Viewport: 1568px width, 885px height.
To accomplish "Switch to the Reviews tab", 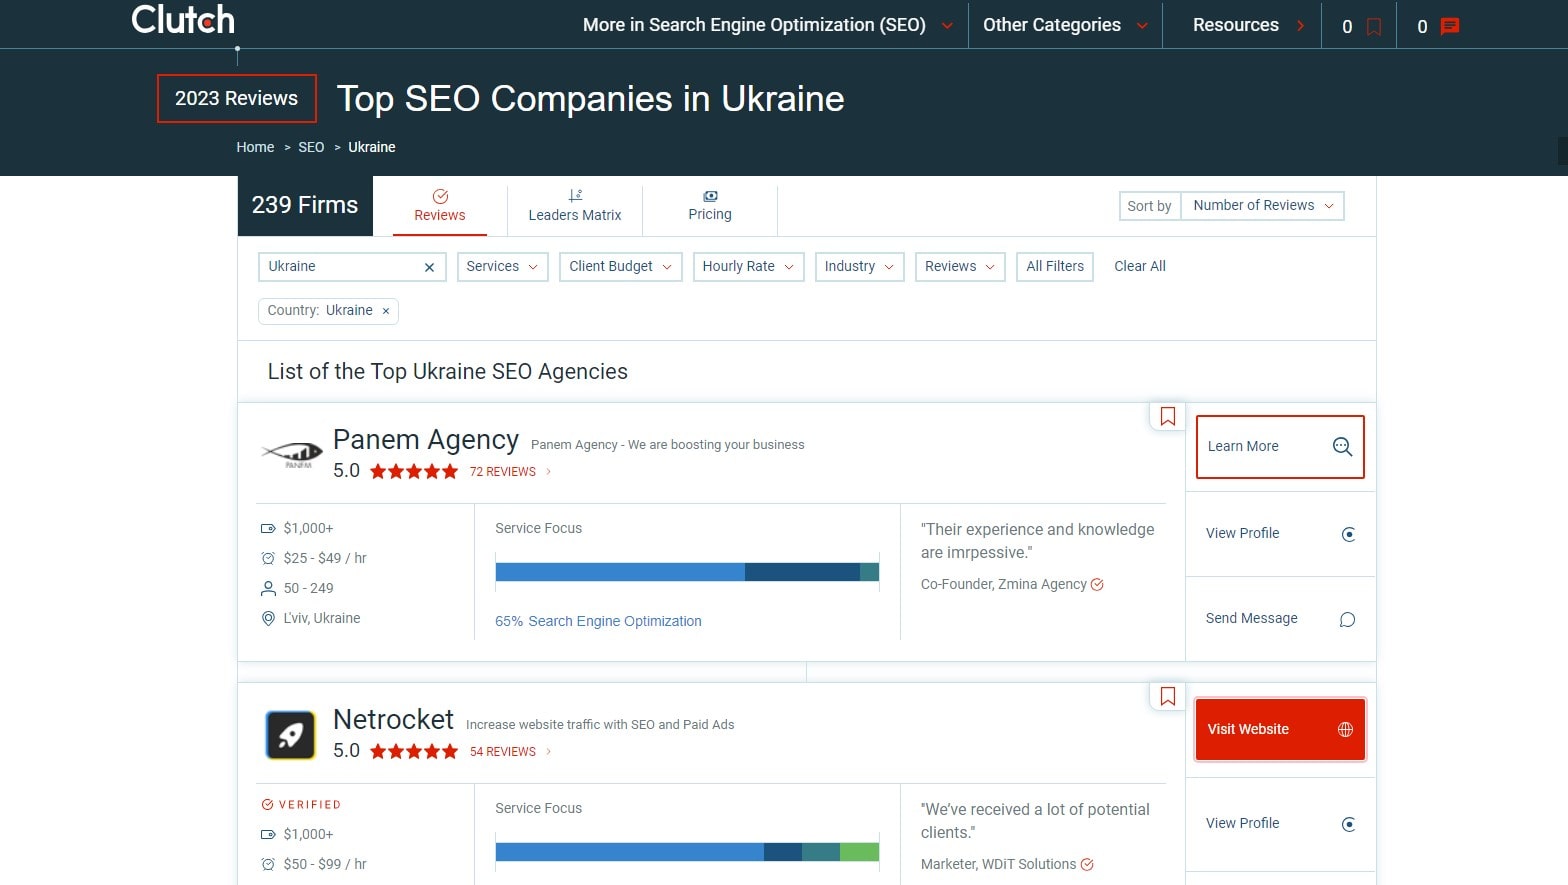I will (x=440, y=205).
